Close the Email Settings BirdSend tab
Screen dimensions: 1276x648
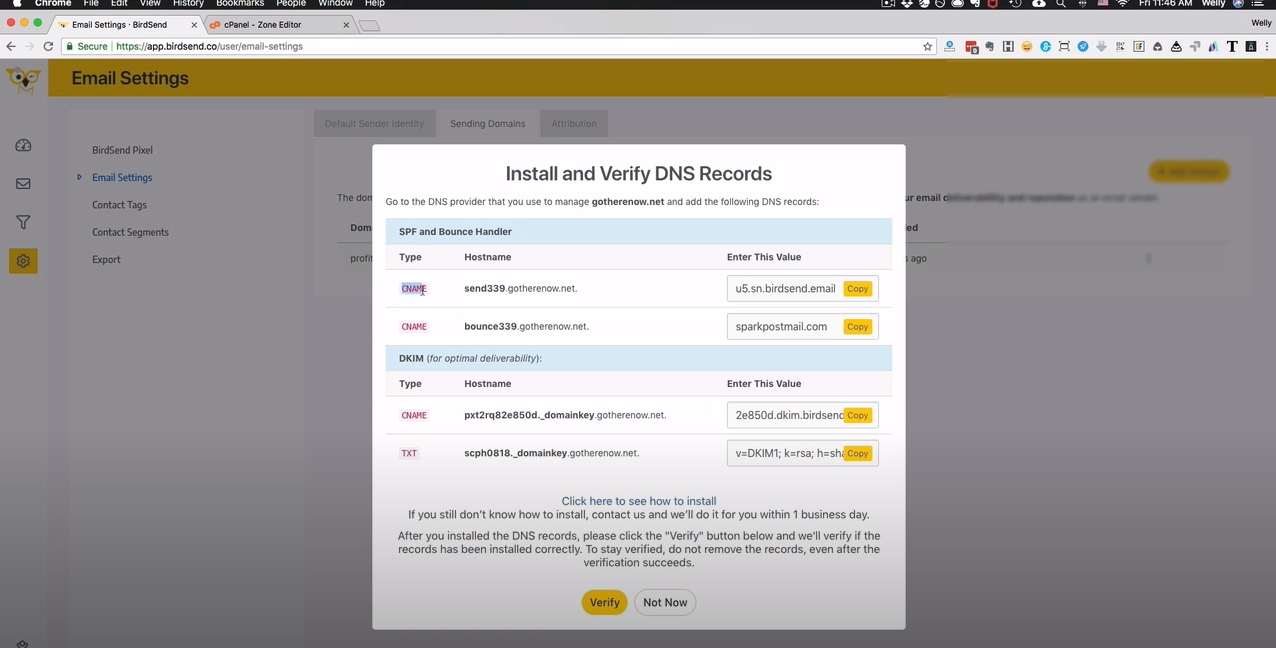[x=194, y=25]
